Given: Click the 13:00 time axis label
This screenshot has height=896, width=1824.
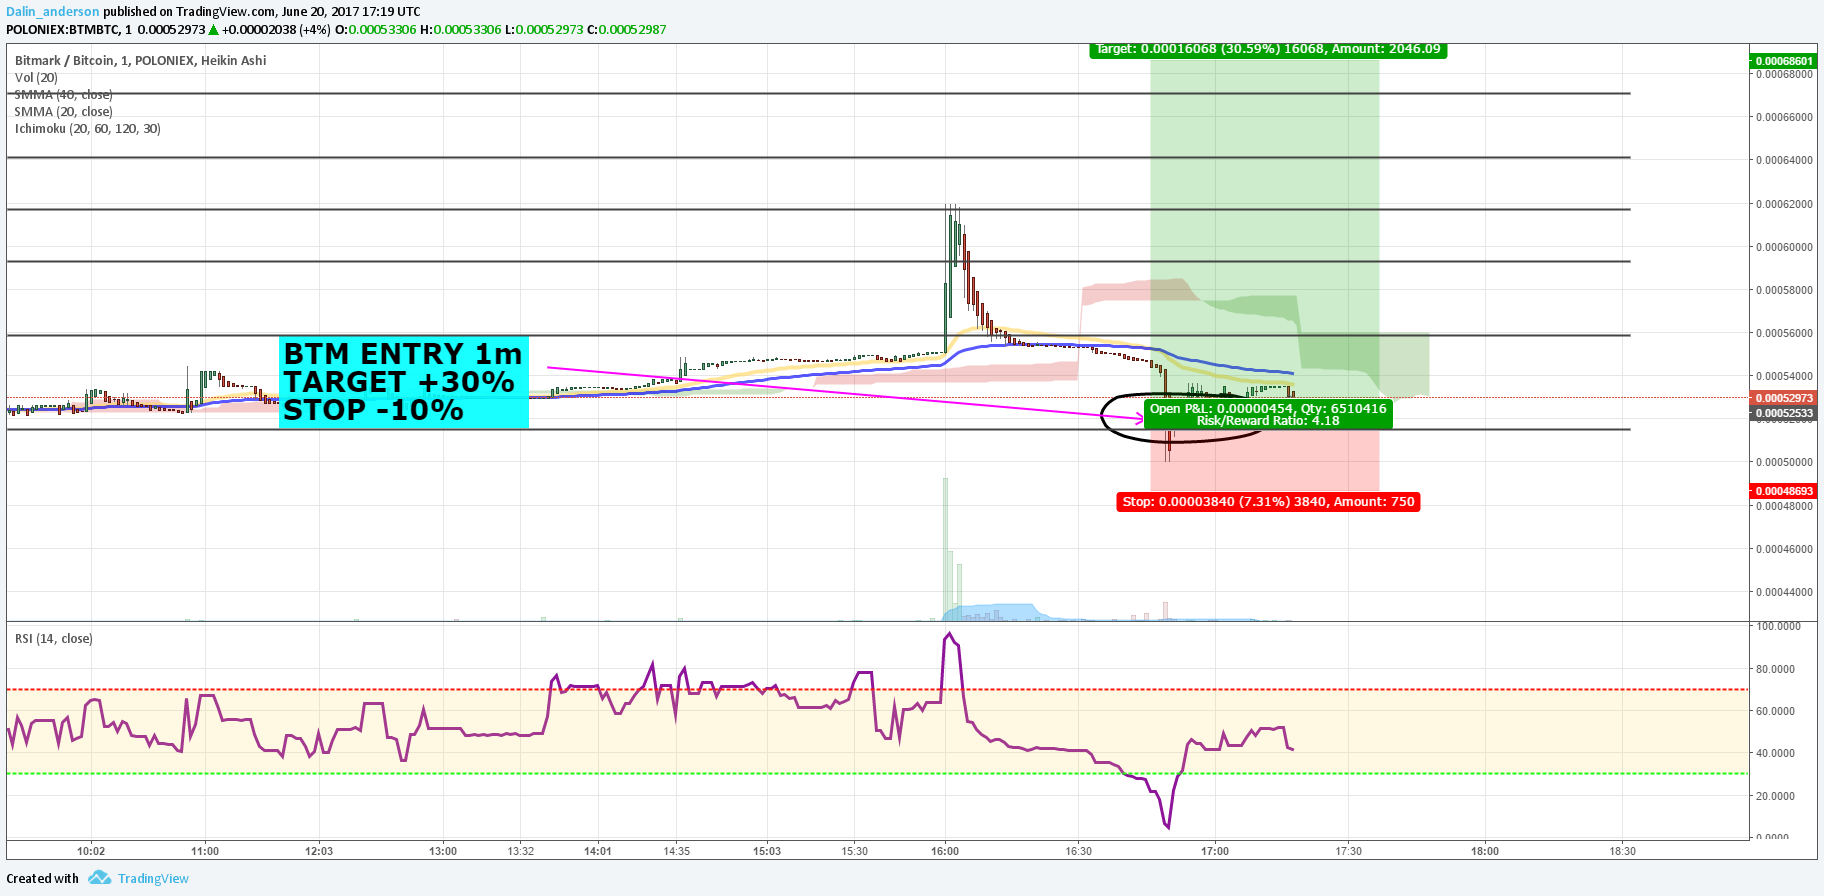Looking at the screenshot, I should [443, 851].
